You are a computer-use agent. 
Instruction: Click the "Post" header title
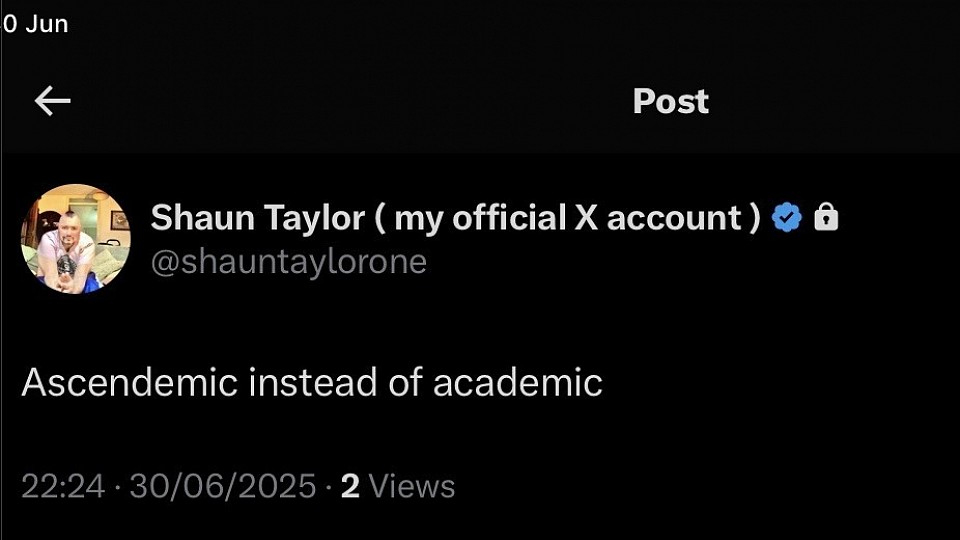pyautogui.click(x=670, y=101)
